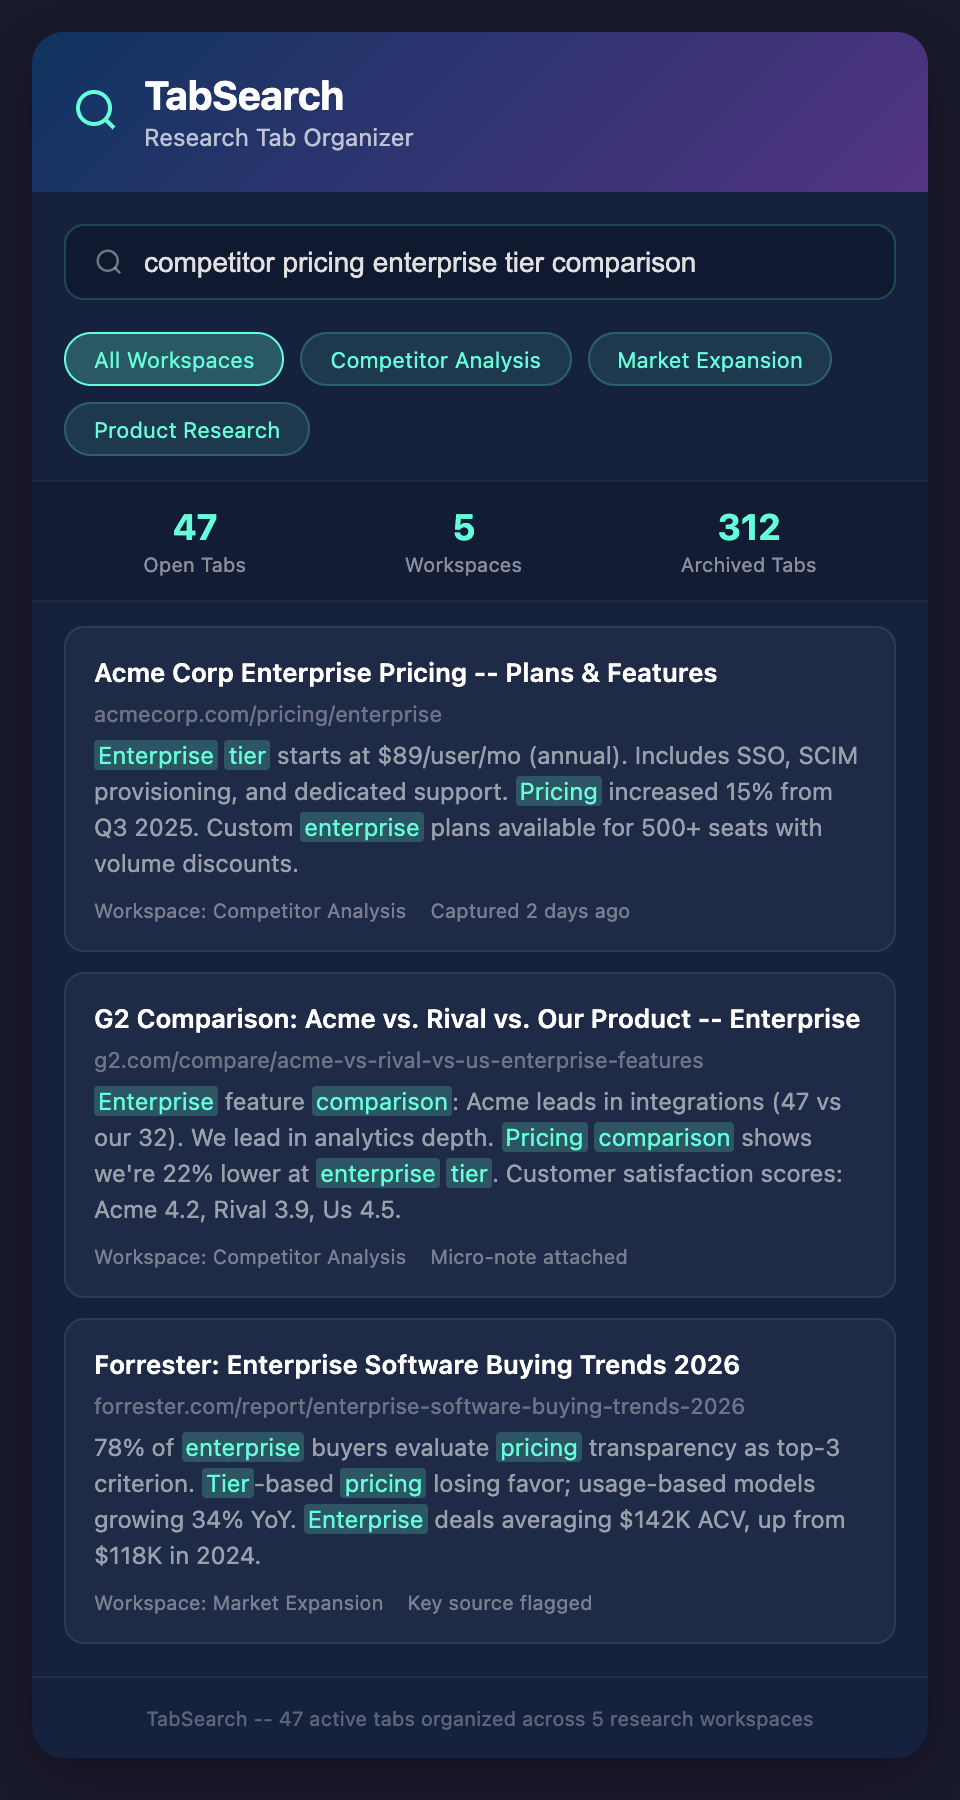Click the g2.com compare URL

tap(398, 1061)
